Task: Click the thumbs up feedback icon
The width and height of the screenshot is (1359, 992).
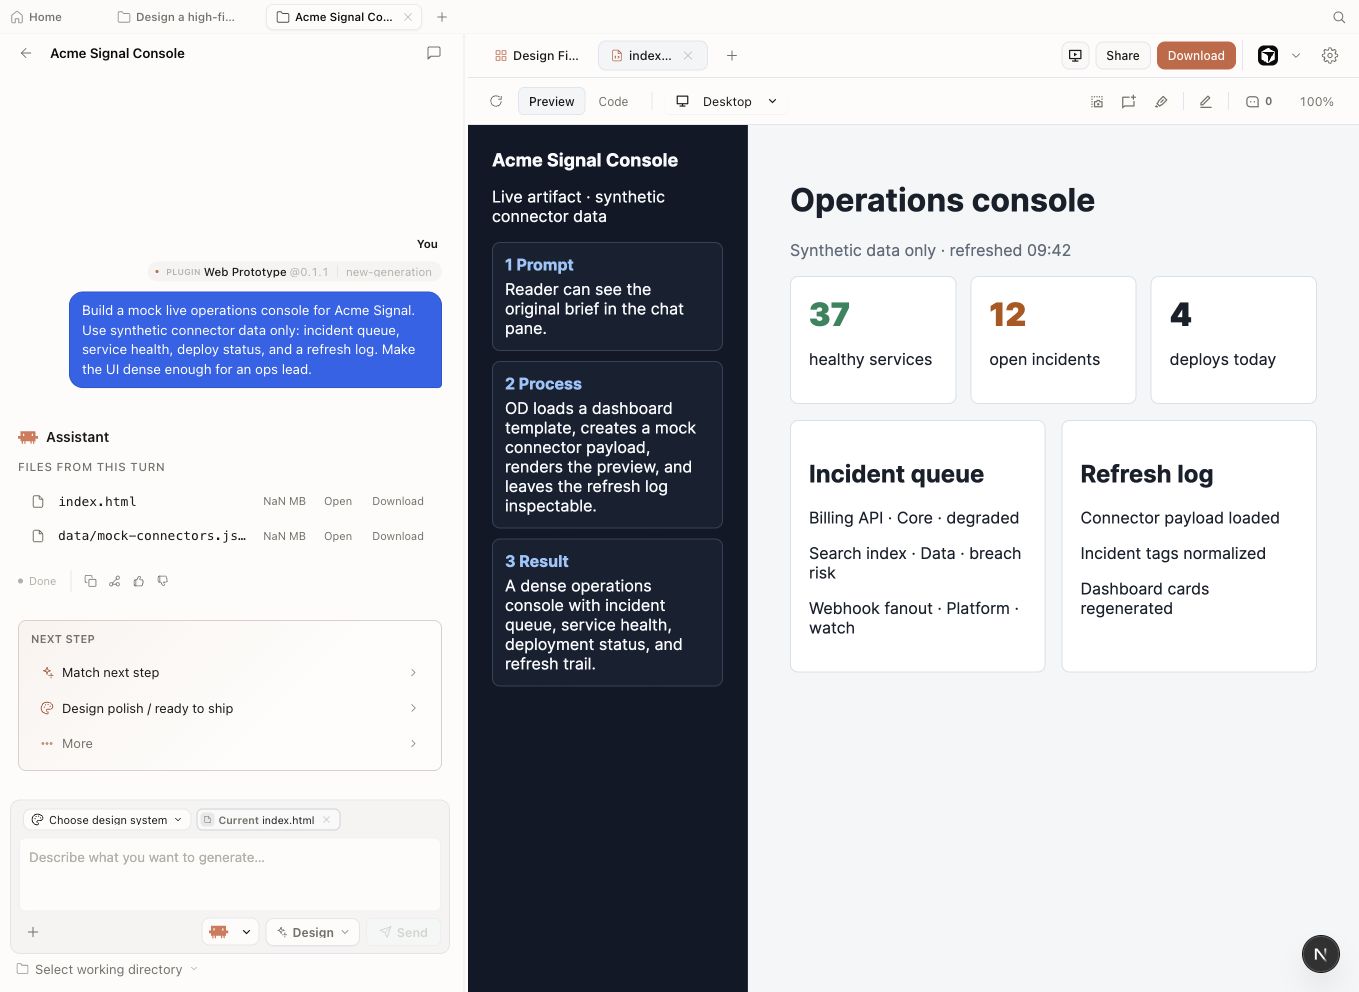Action: pyautogui.click(x=139, y=581)
